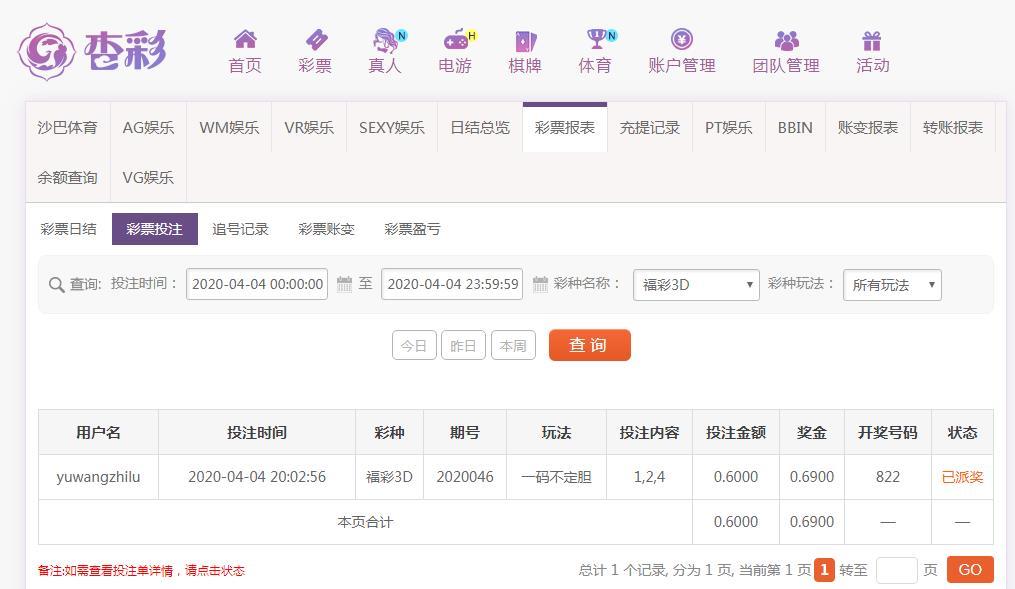The width and height of the screenshot is (1015, 589).
Task: Click draw number cell 822
Action: click(887, 477)
